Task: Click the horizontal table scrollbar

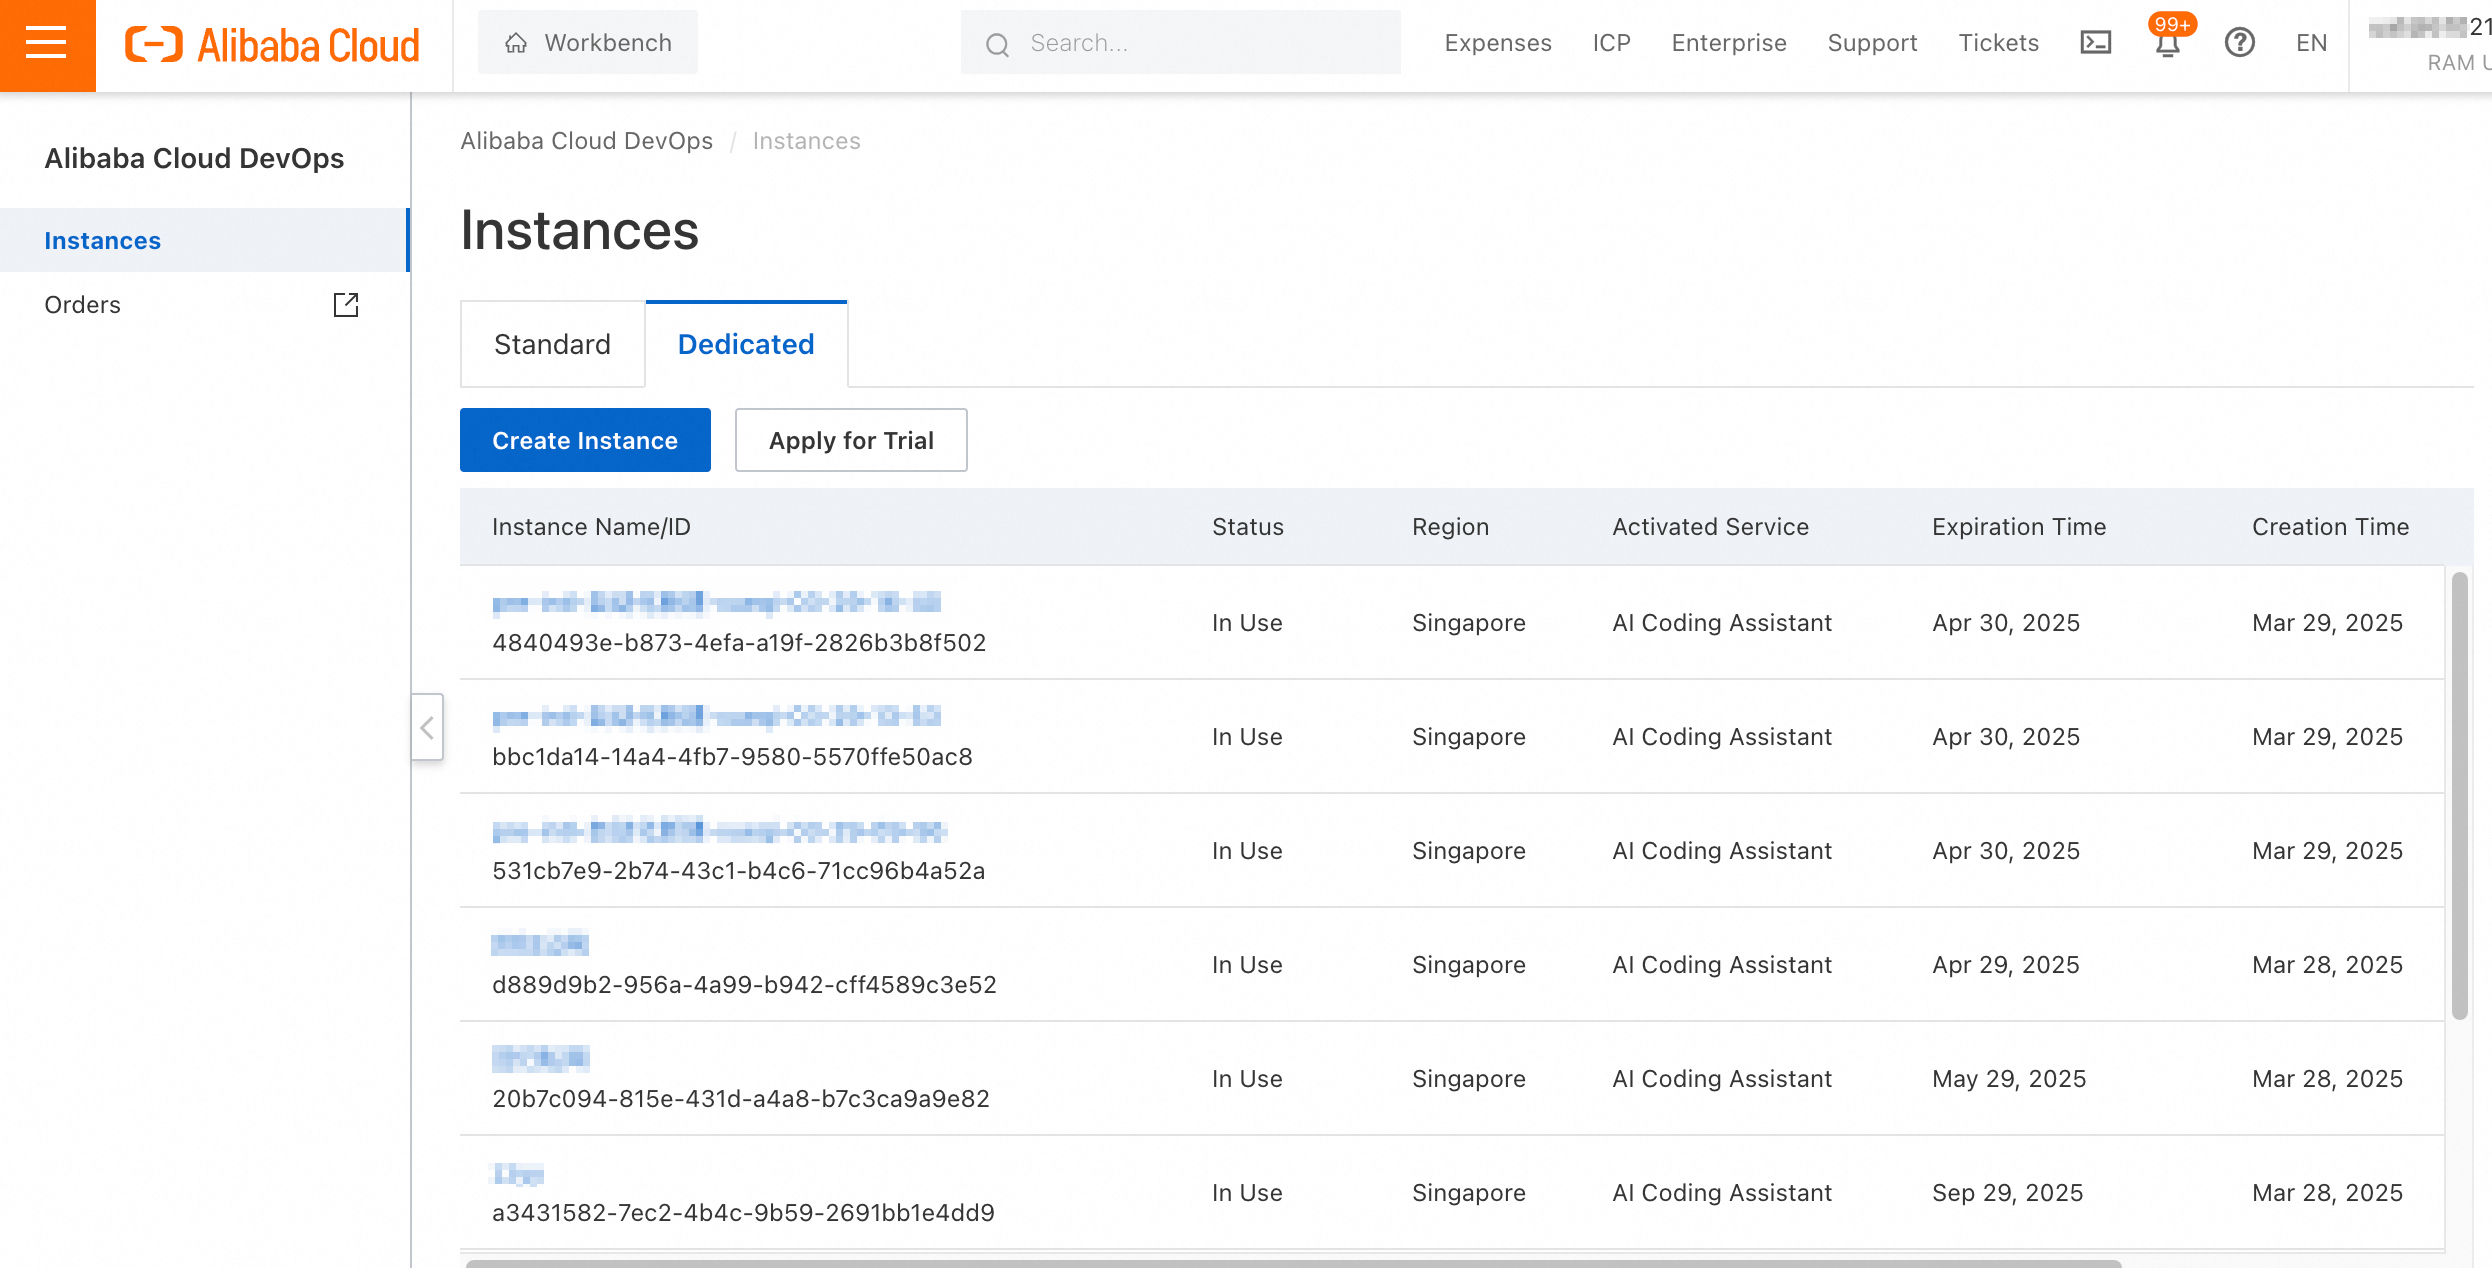Action: point(1293,1264)
